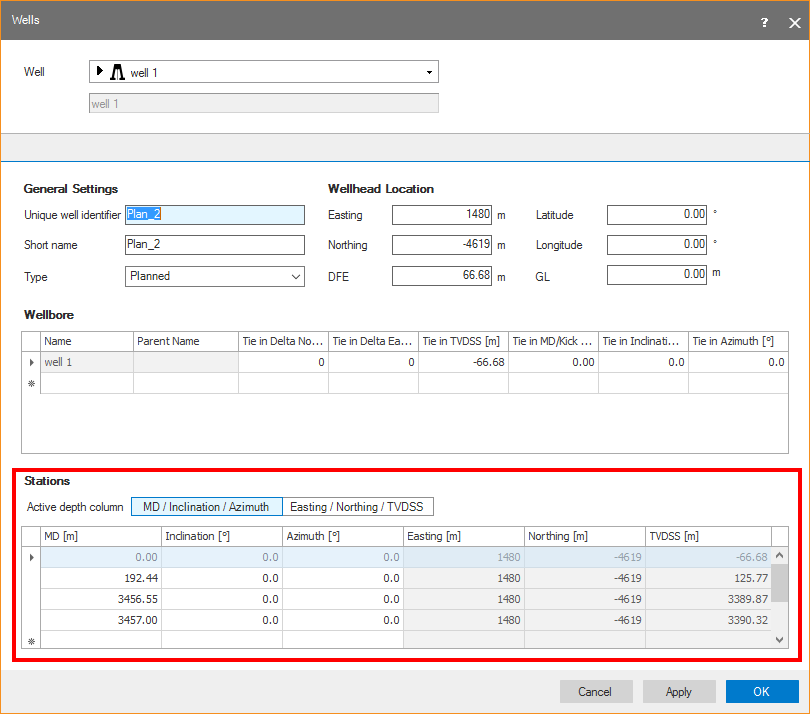This screenshot has height=714, width=810.
Task: Select the well 1 wellbore row indicator
Action: 31,362
